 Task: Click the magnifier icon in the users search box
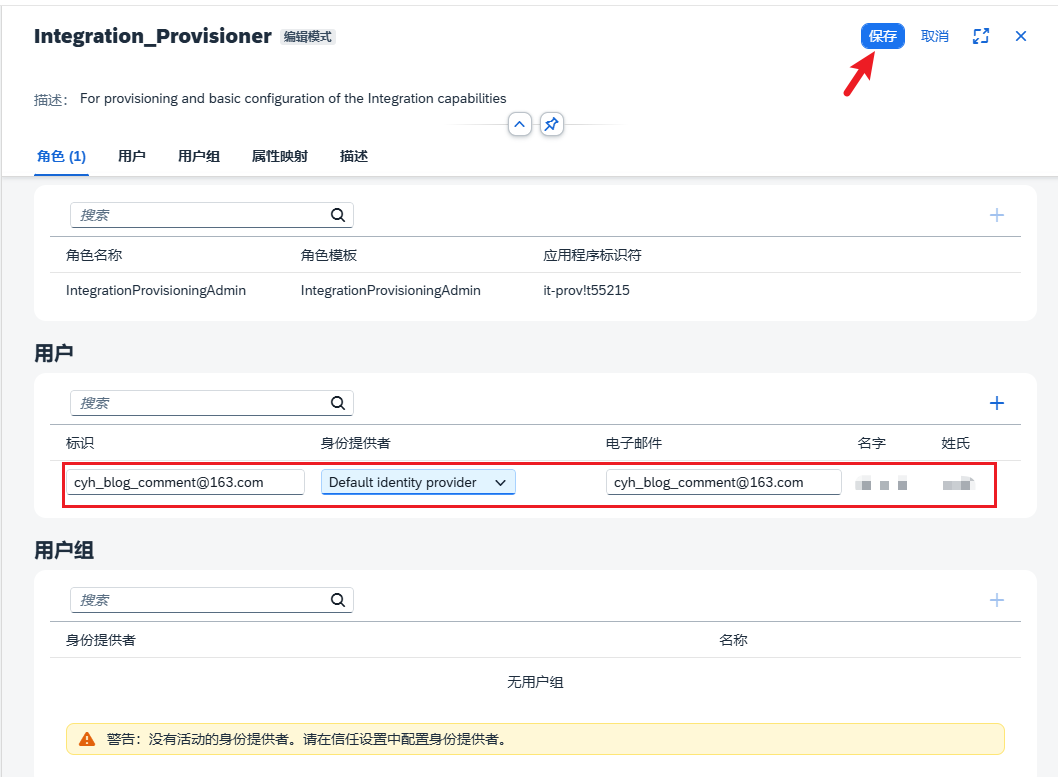(338, 402)
